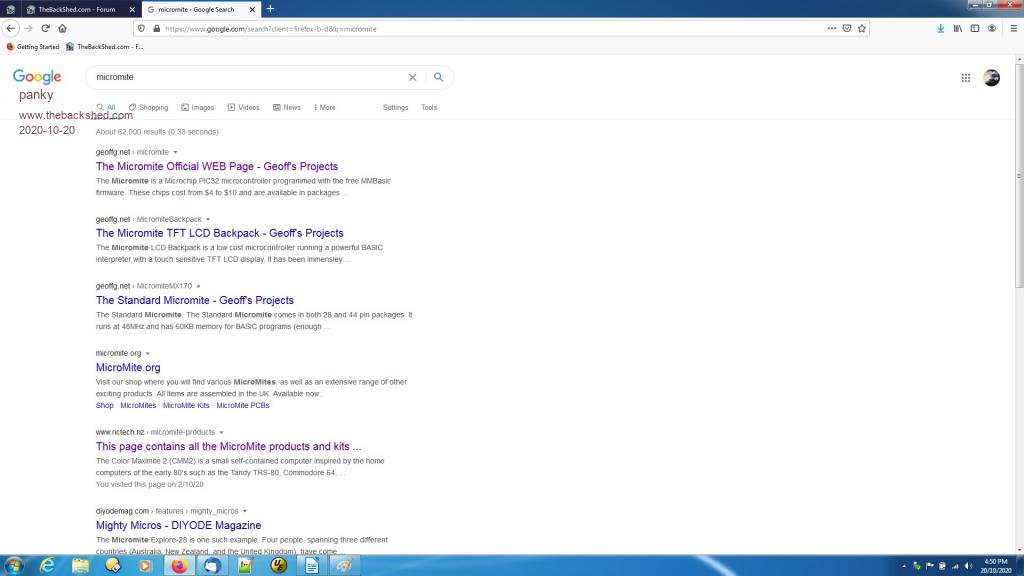Expand dropdown arrow next to geoffg.net › micromite
1024x576 pixels.
coord(176,152)
